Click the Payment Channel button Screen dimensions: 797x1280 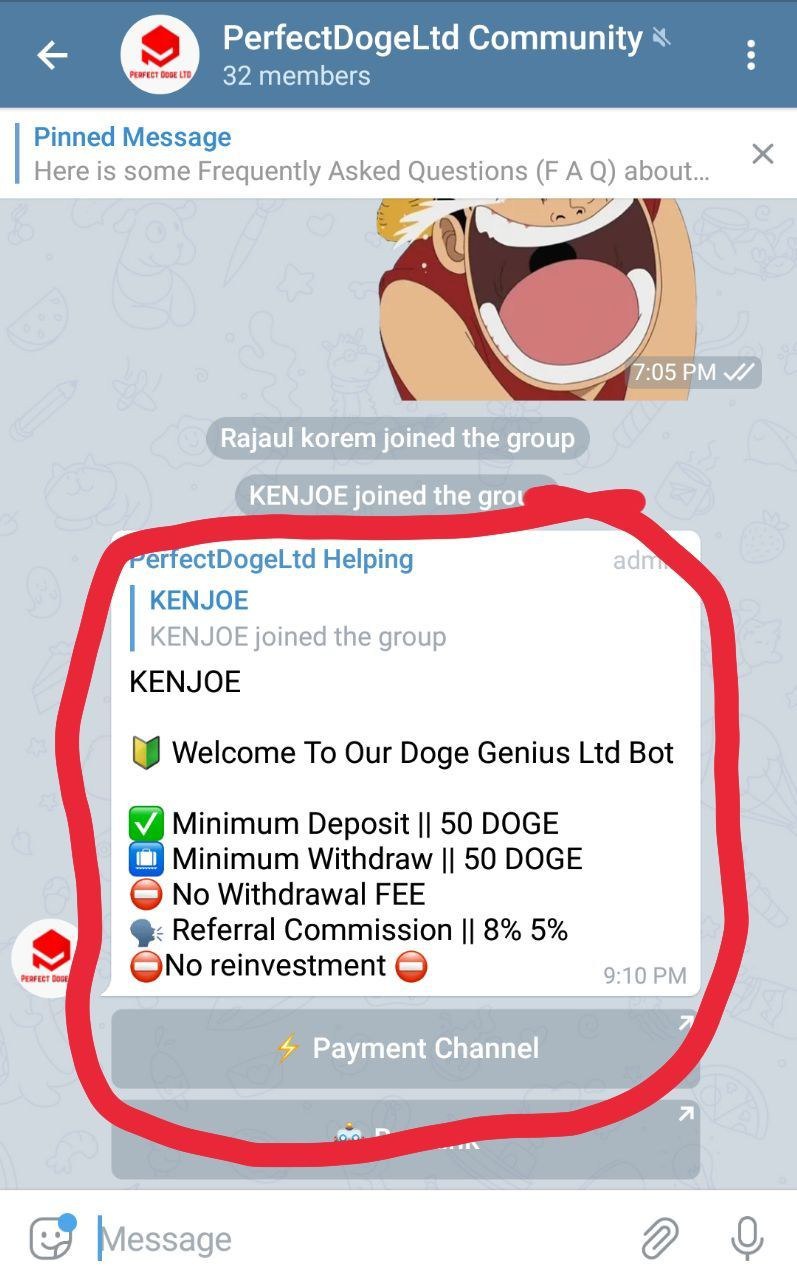pyautogui.click(x=405, y=1048)
